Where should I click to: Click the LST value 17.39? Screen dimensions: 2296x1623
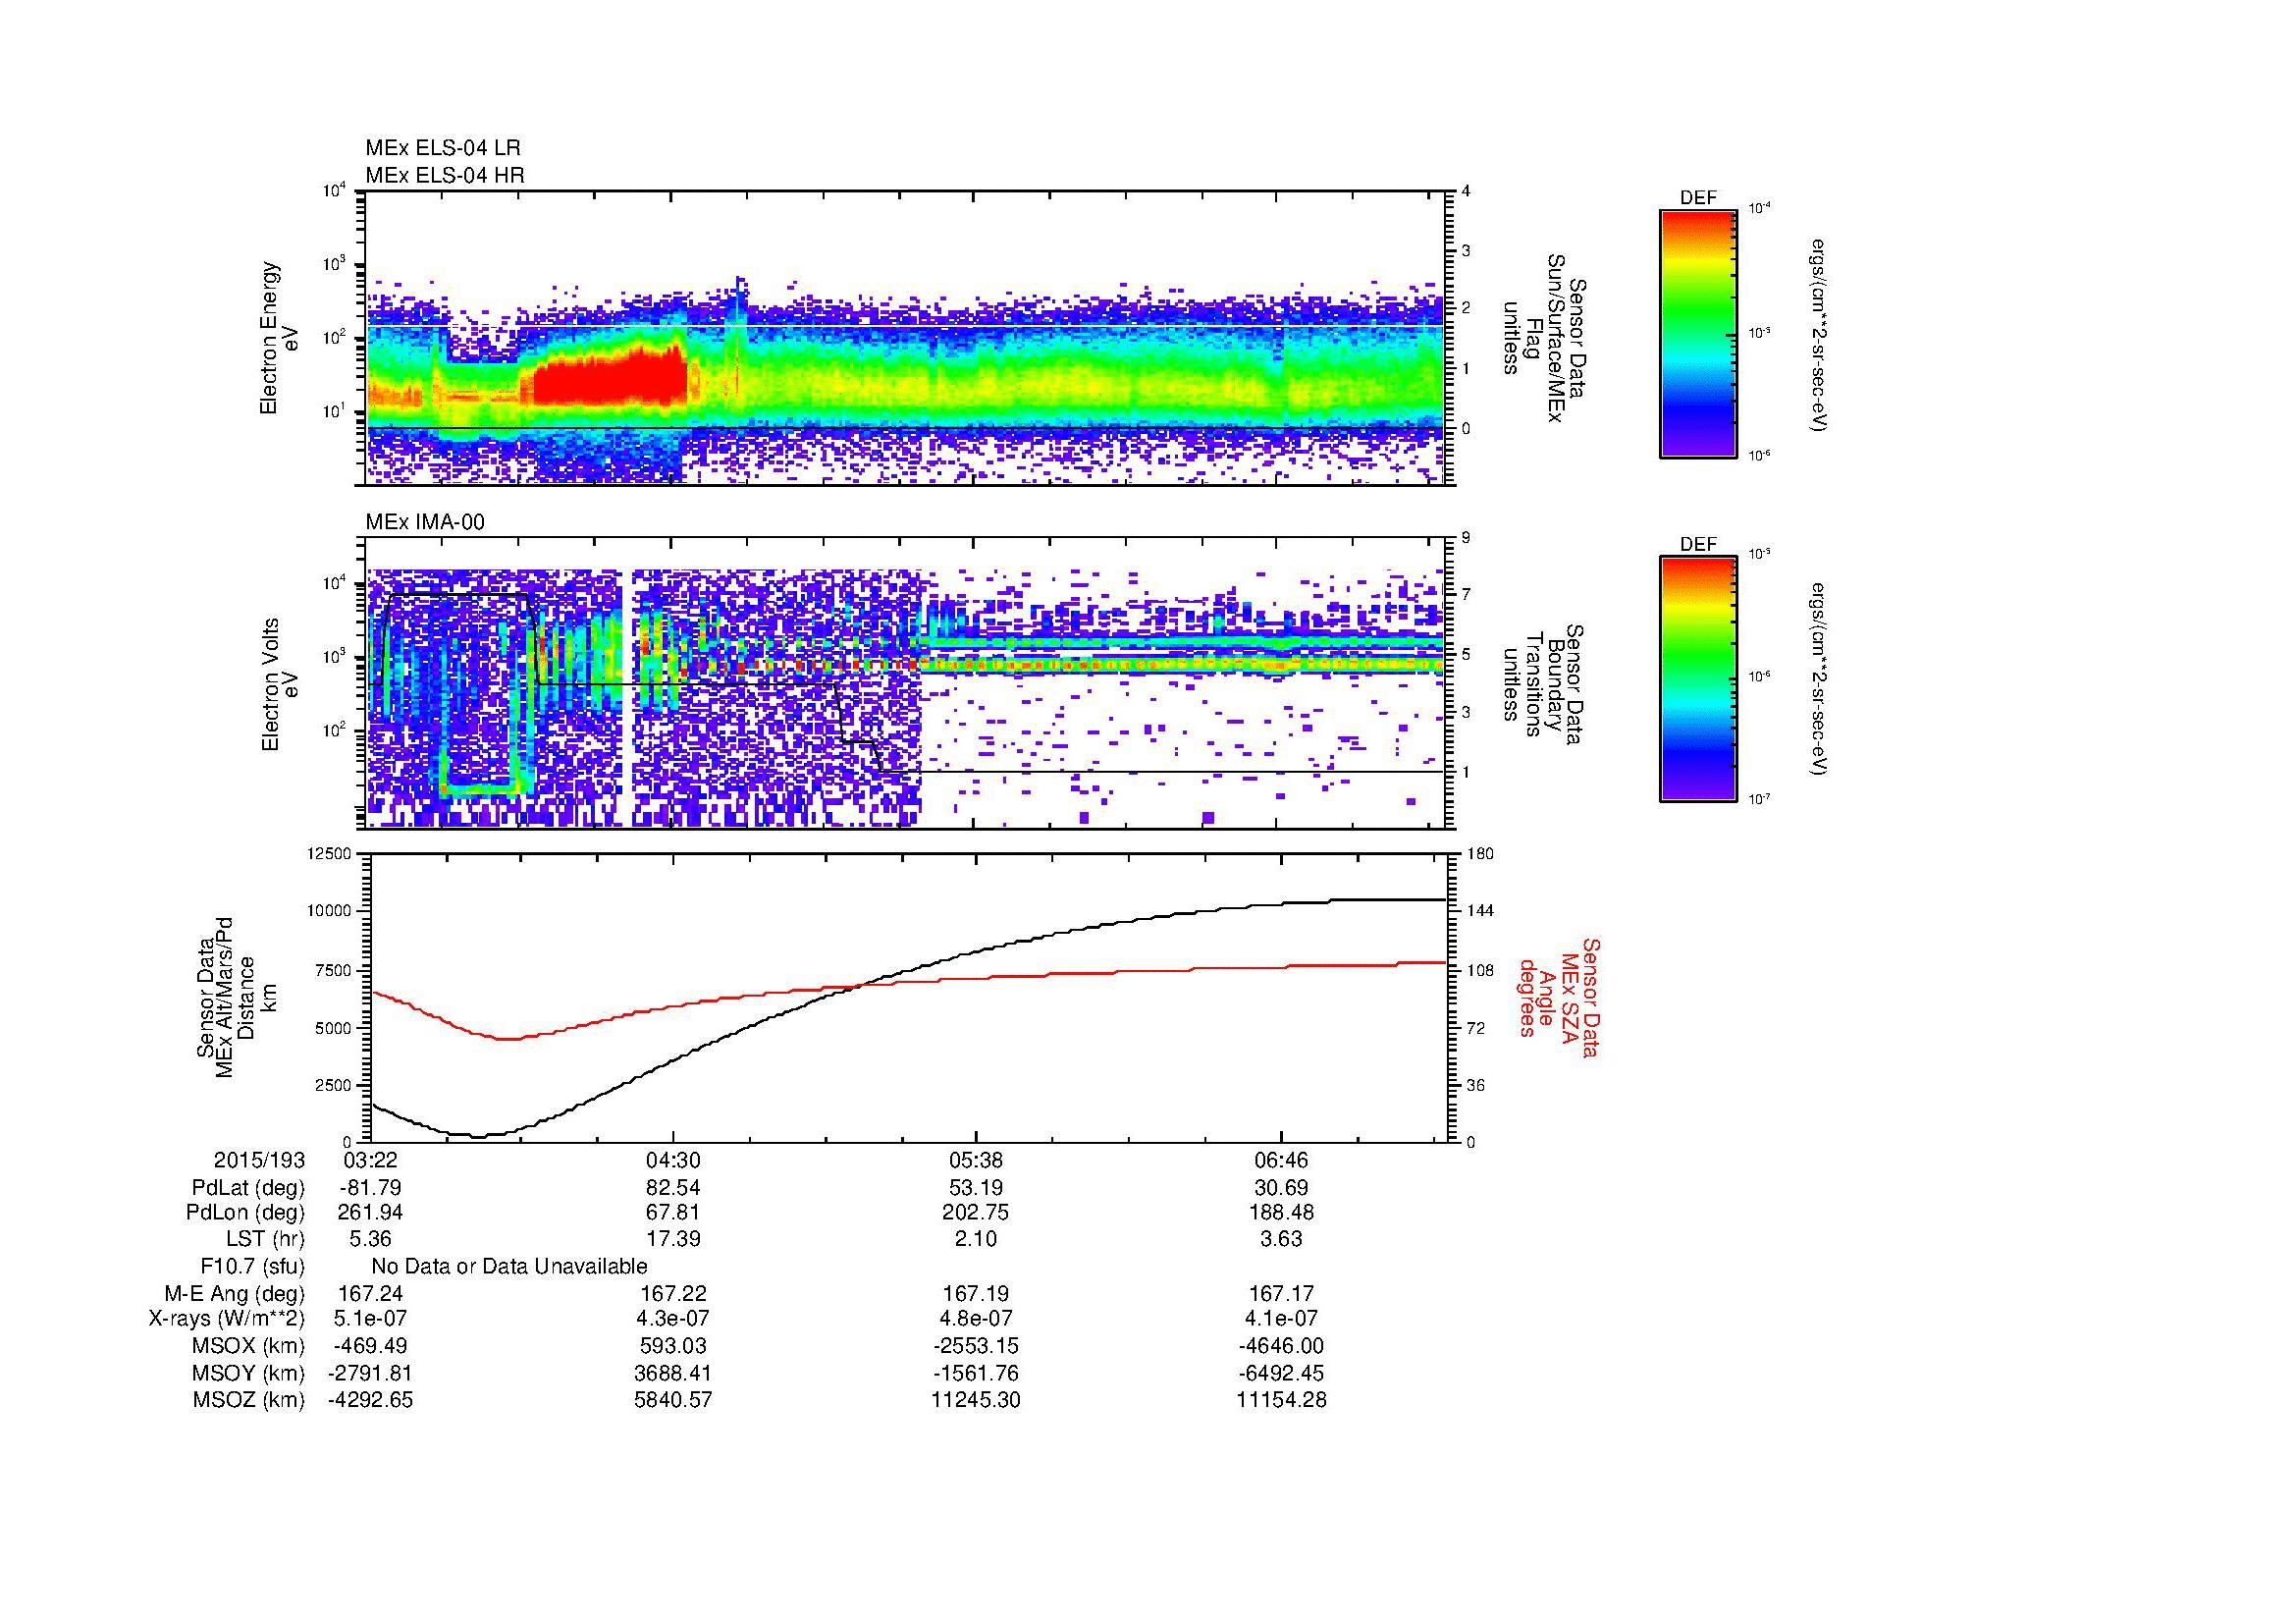(x=674, y=1240)
